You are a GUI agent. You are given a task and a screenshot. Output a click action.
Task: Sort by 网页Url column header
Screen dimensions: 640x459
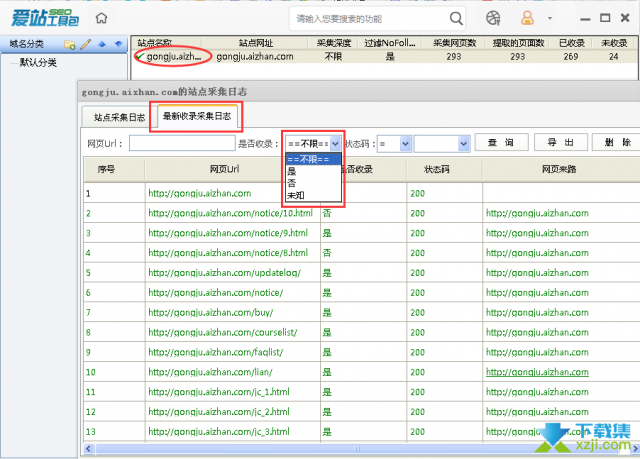224,169
